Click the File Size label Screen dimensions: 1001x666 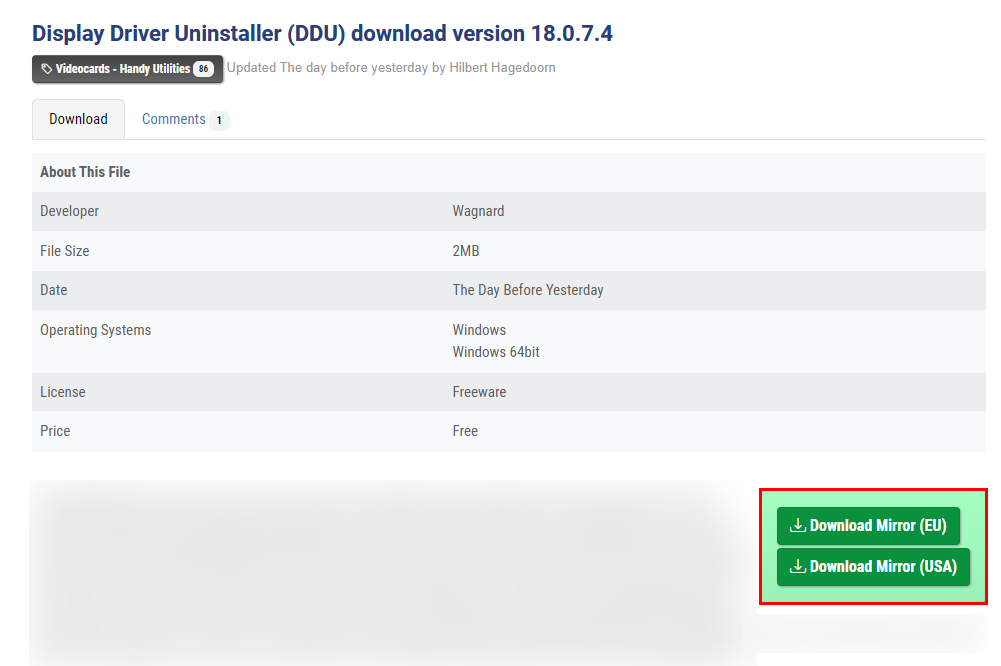click(64, 251)
